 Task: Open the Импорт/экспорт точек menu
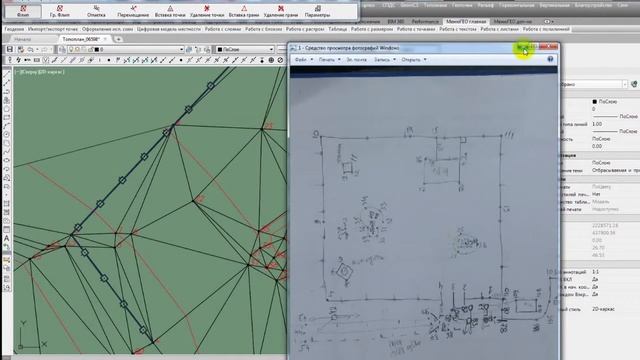(53, 29)
